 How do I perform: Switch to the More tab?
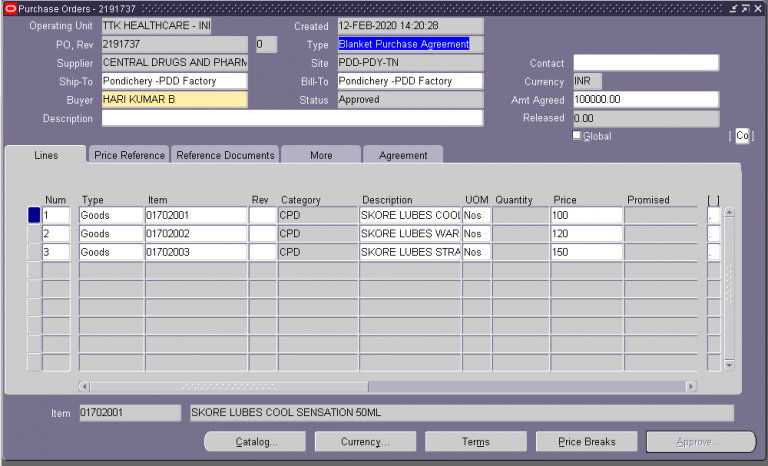click(321, 155)
